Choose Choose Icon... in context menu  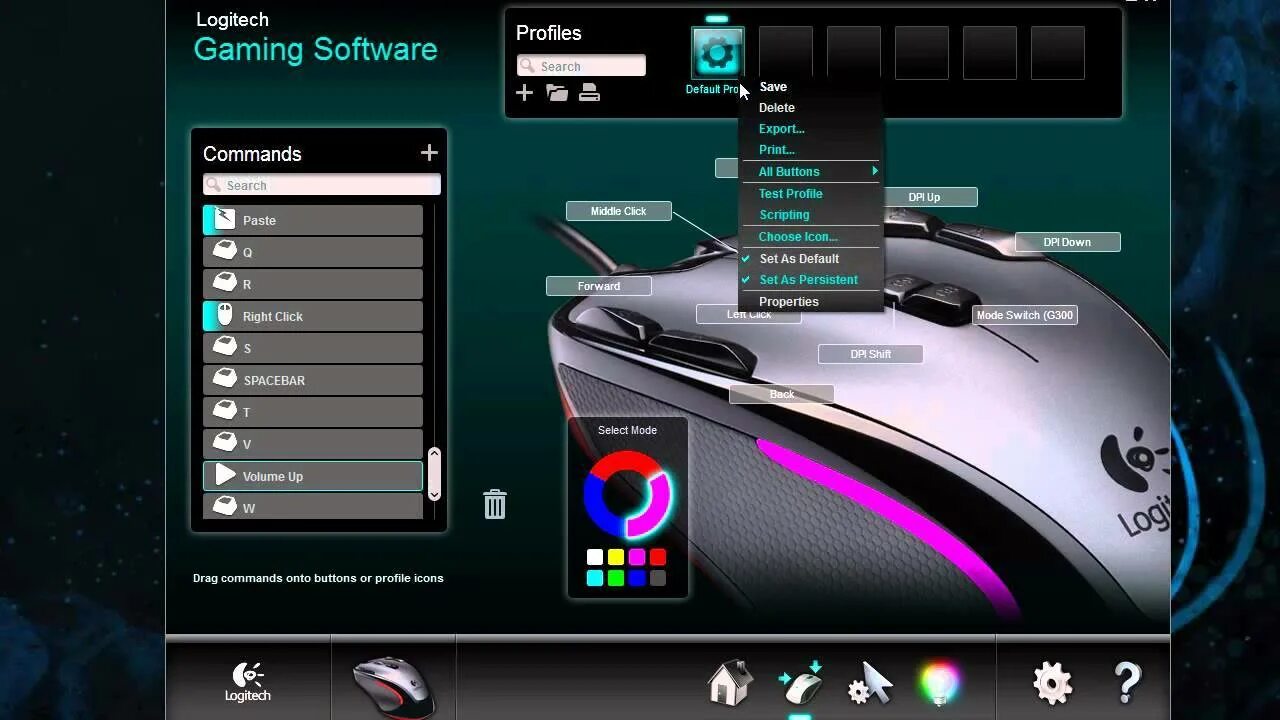[x=798, y=237]
